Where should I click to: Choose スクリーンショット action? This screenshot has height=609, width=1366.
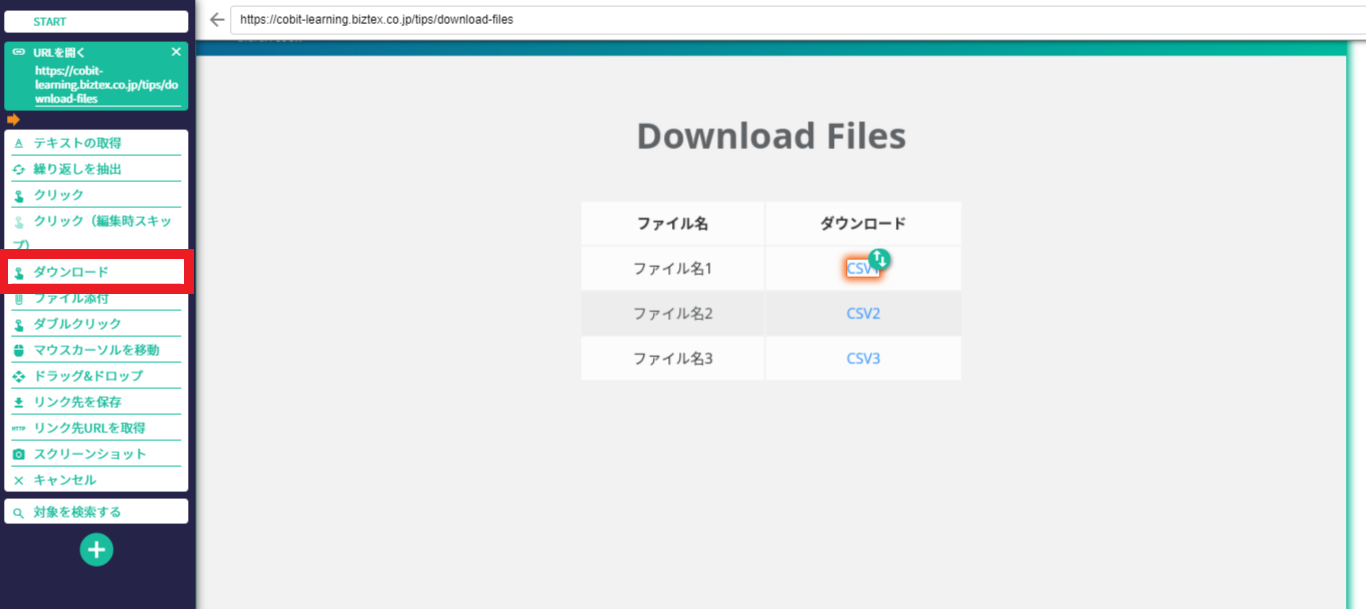[x=96, y=454]
